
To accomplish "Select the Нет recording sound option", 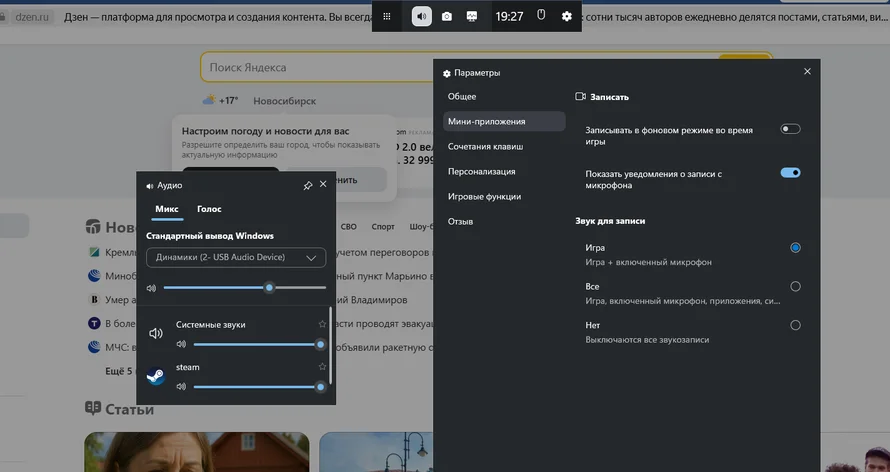I will (x=795, y=325).
